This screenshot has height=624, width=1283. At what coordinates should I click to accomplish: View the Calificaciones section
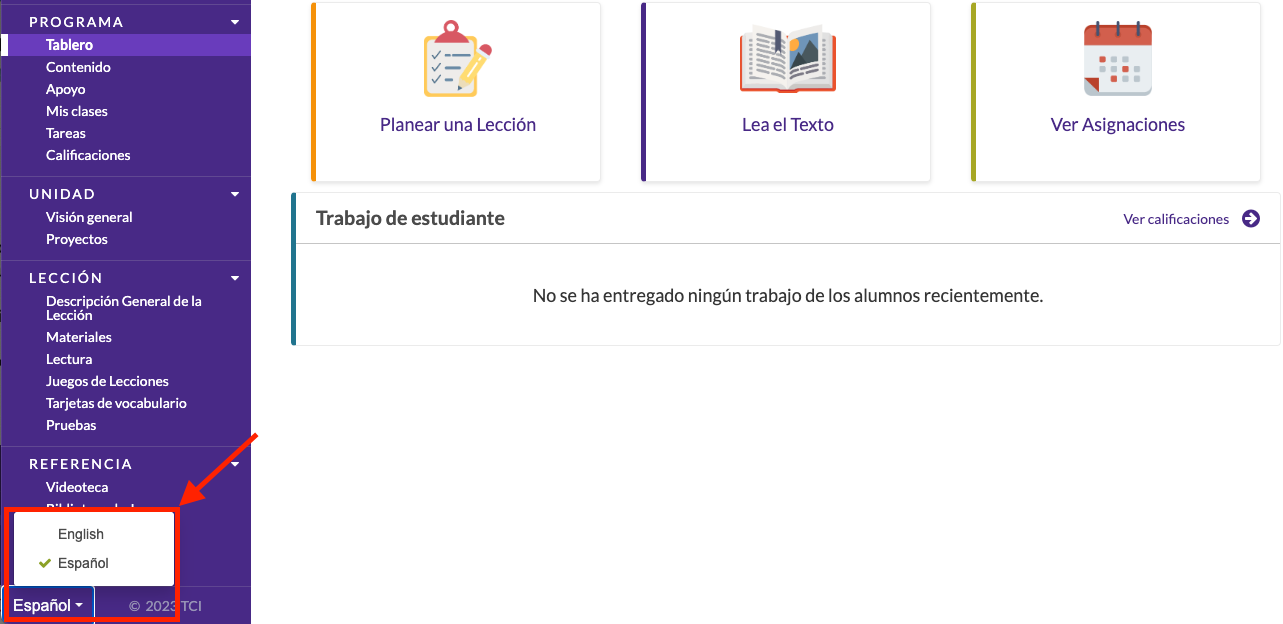click(x=88, y=155)
